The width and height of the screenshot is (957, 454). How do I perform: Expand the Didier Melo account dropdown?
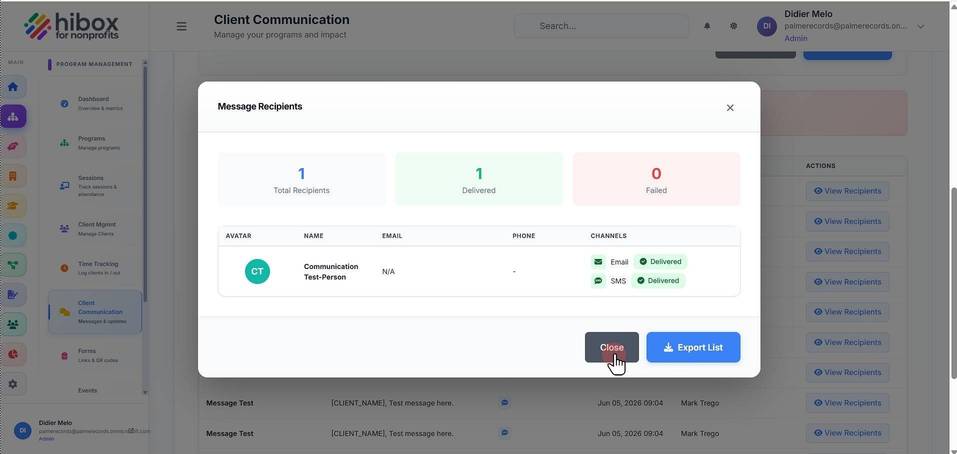920,26
